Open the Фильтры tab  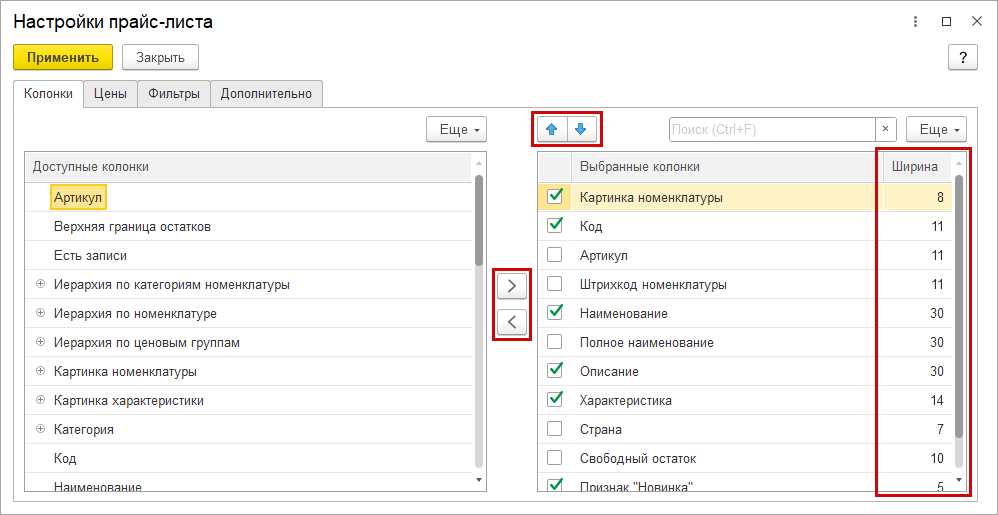[174, 94]
